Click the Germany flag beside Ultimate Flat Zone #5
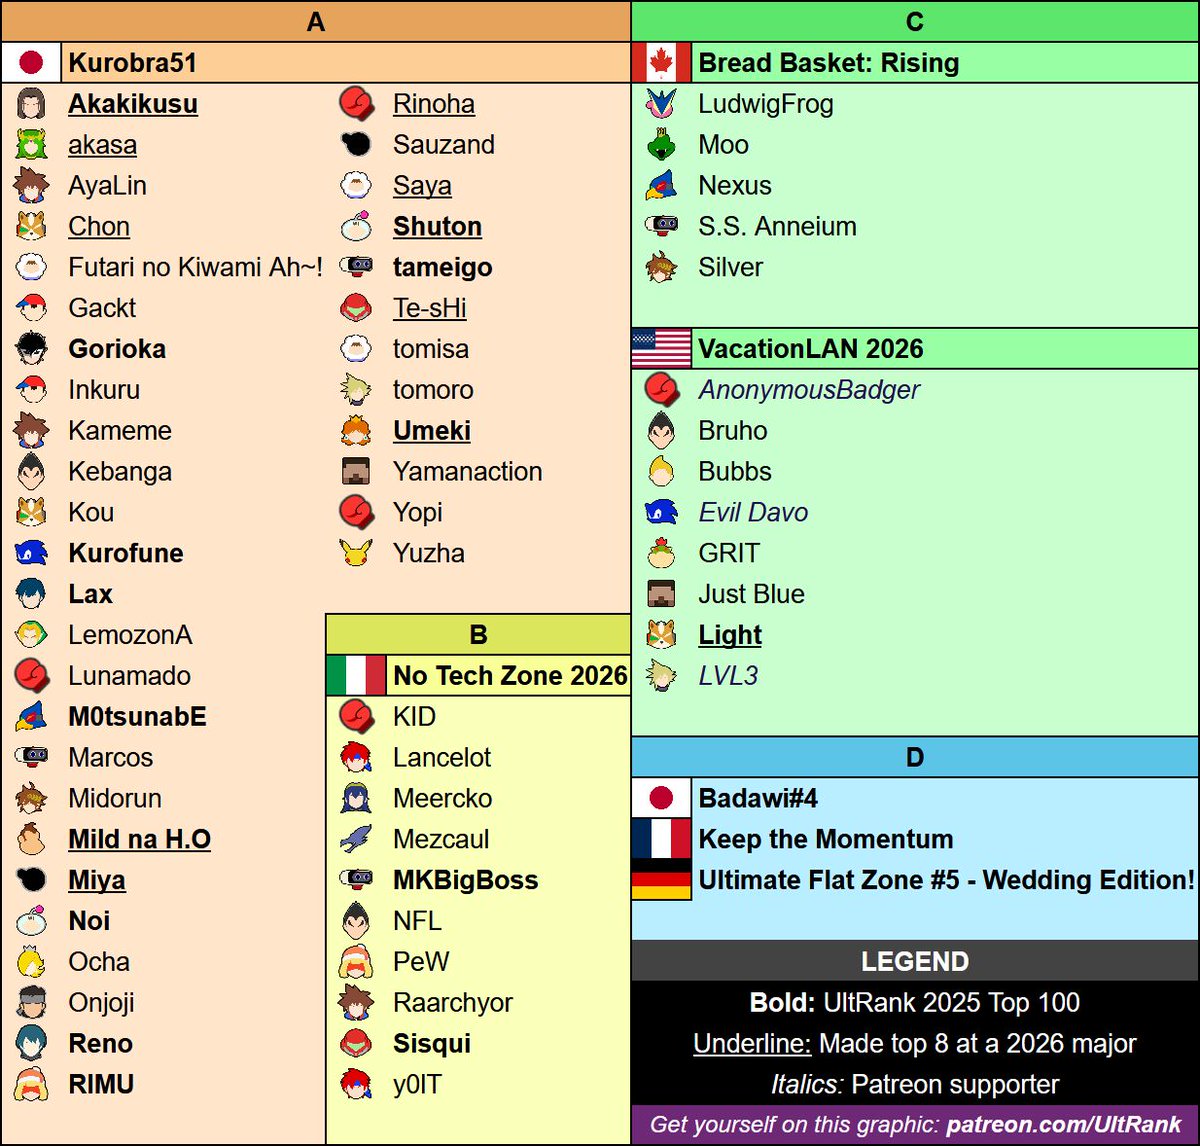This screenshot has width=1200, height=1146. click(661, 880)
